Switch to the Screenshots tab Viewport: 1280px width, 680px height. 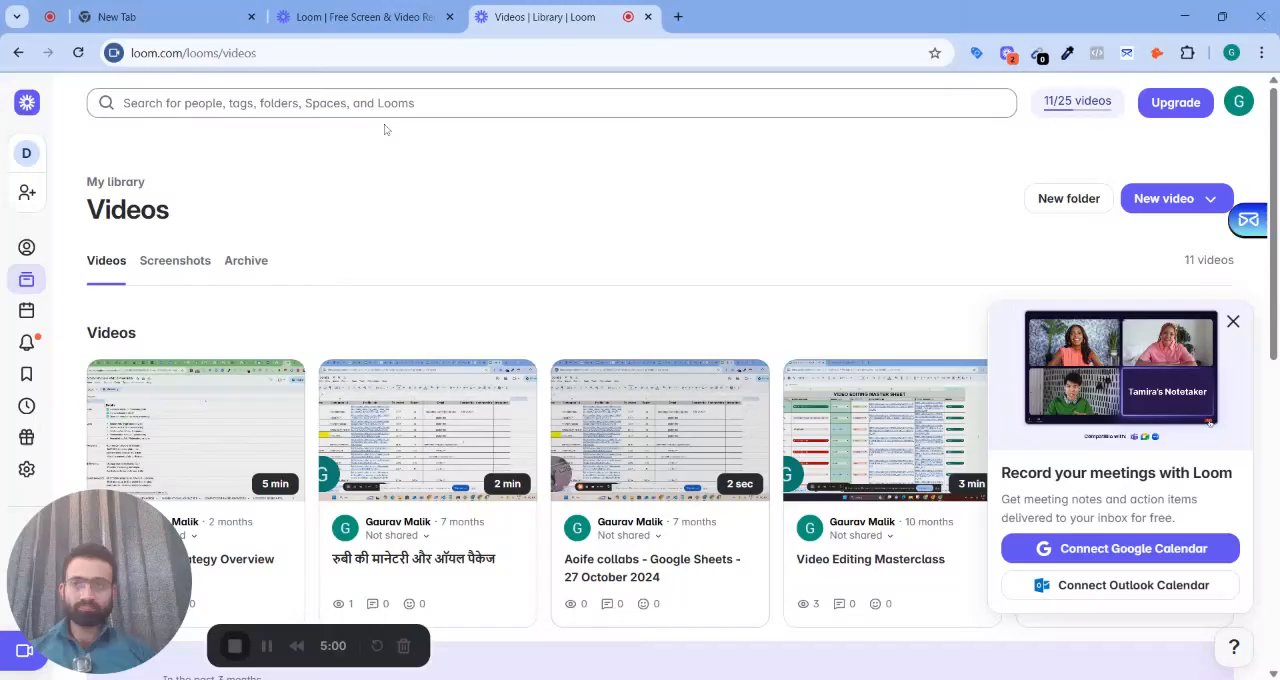click(x=175, y=261)
